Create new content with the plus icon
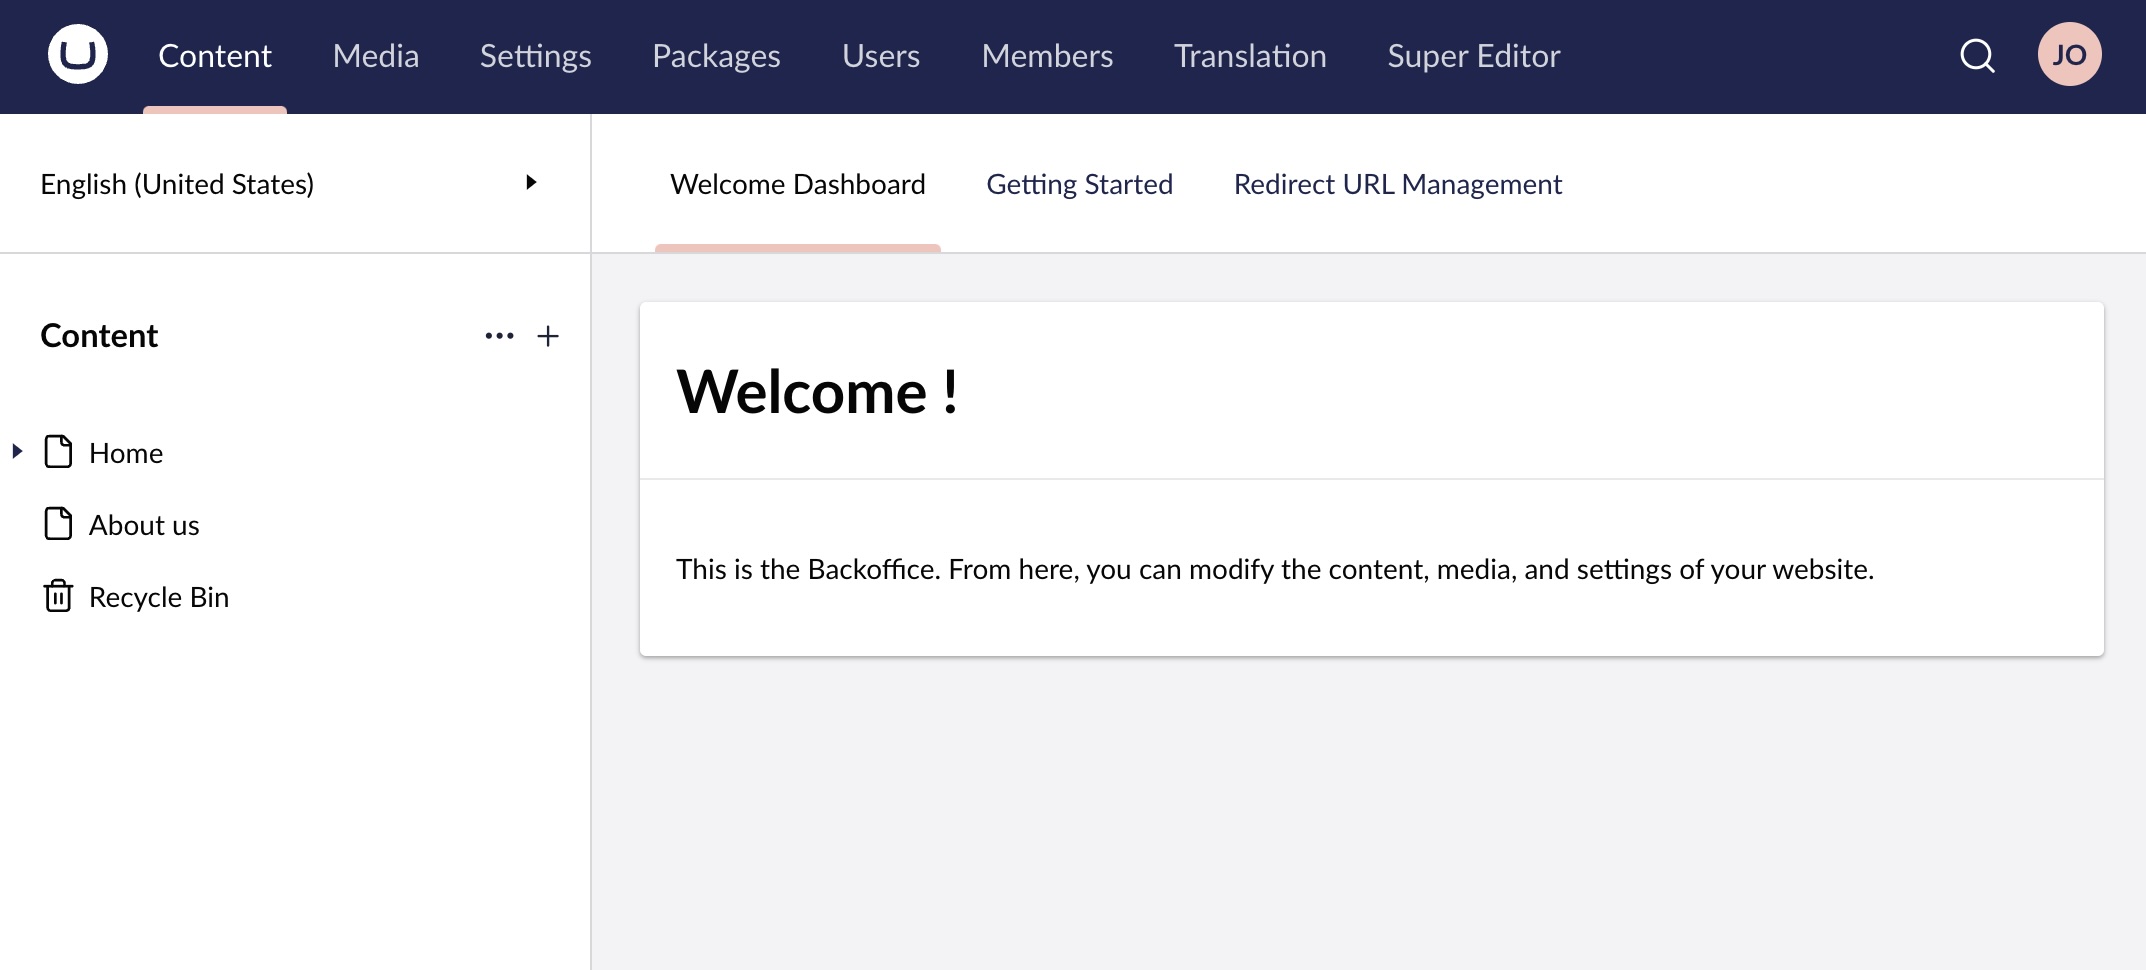 point(548,336)
